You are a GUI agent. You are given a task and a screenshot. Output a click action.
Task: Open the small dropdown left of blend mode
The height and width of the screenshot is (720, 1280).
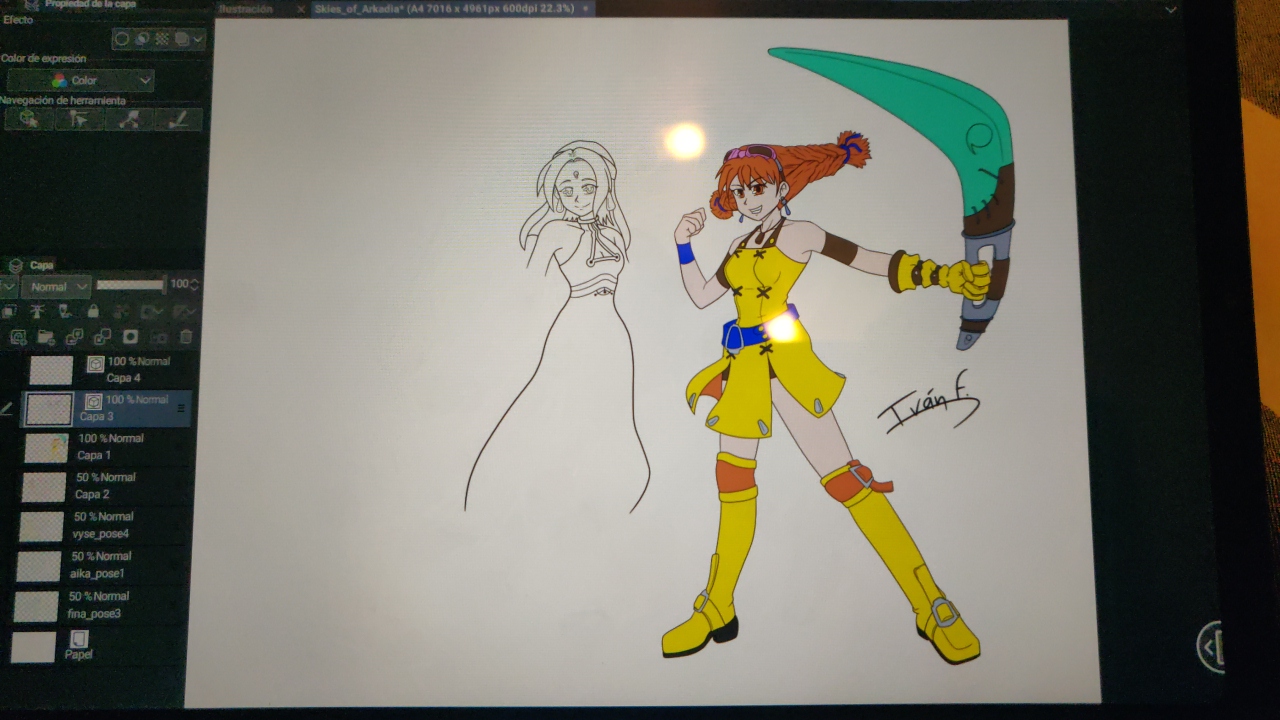(x=8, y=287)
